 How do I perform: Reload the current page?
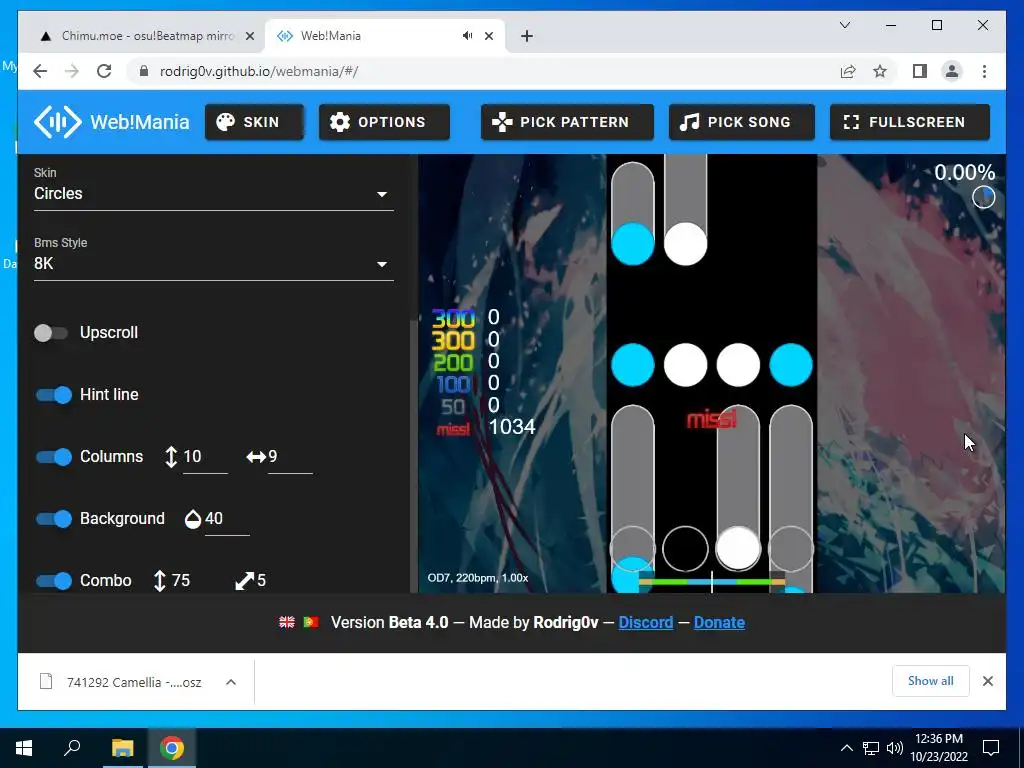click(x=104, y=71)
